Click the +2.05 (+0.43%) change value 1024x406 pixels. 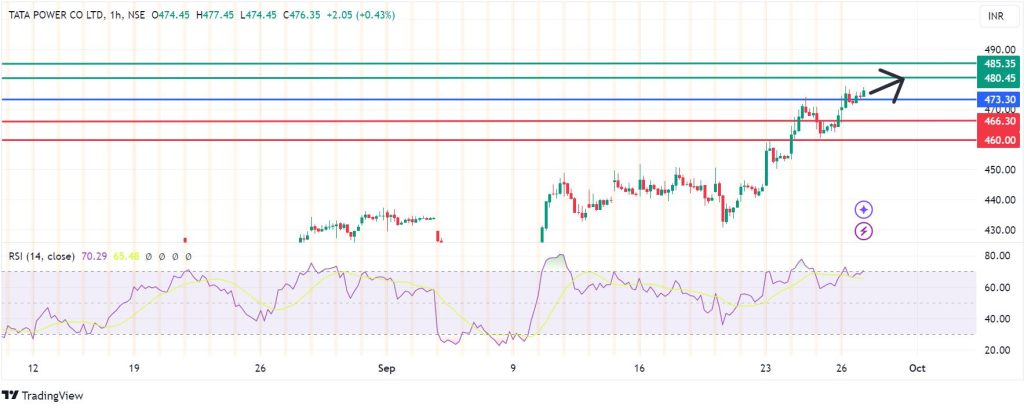[360, 15]
